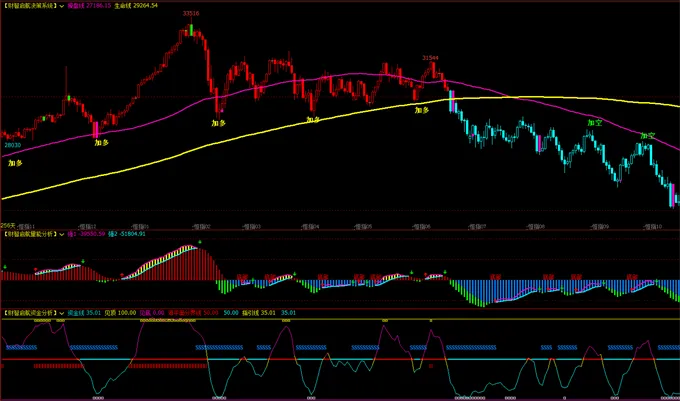Click the 见顶 100.00 readout
This screenshot has height=401, width=680.
[120, 313]
